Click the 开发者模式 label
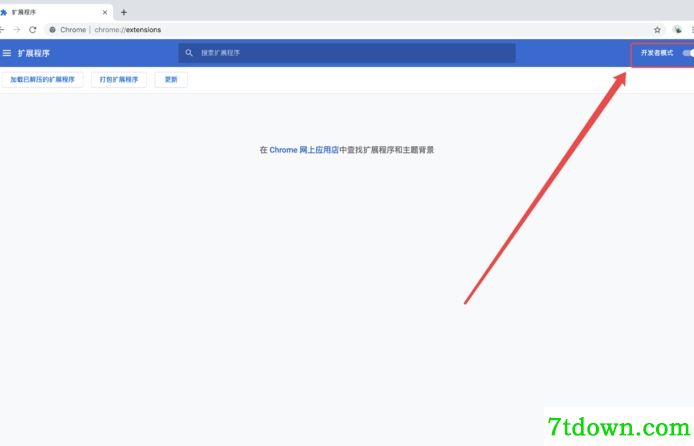Screen dimensions: 694x446 [657, 53]
